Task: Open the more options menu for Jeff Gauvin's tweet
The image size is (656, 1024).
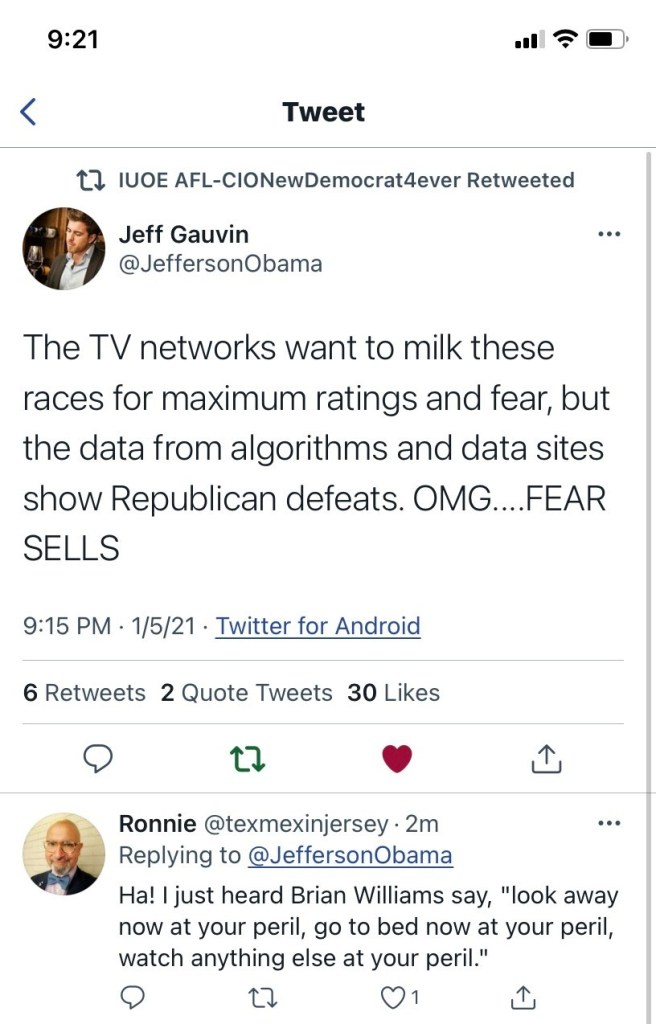Action: pos(608,235)
